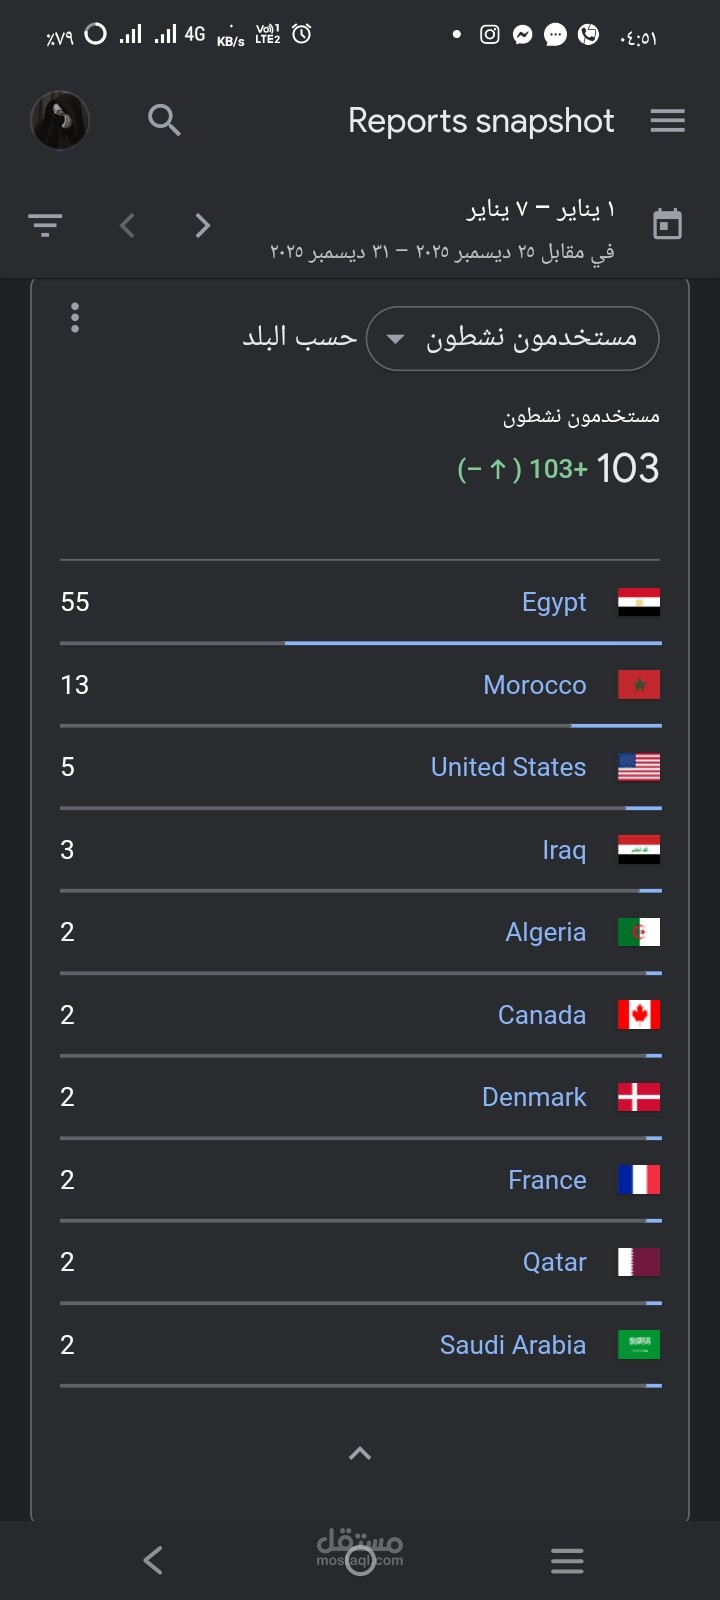This screenshot has height=1600, width=720.
Task: Tap the Qatar country entry
Action: [x=555, y=1262]
